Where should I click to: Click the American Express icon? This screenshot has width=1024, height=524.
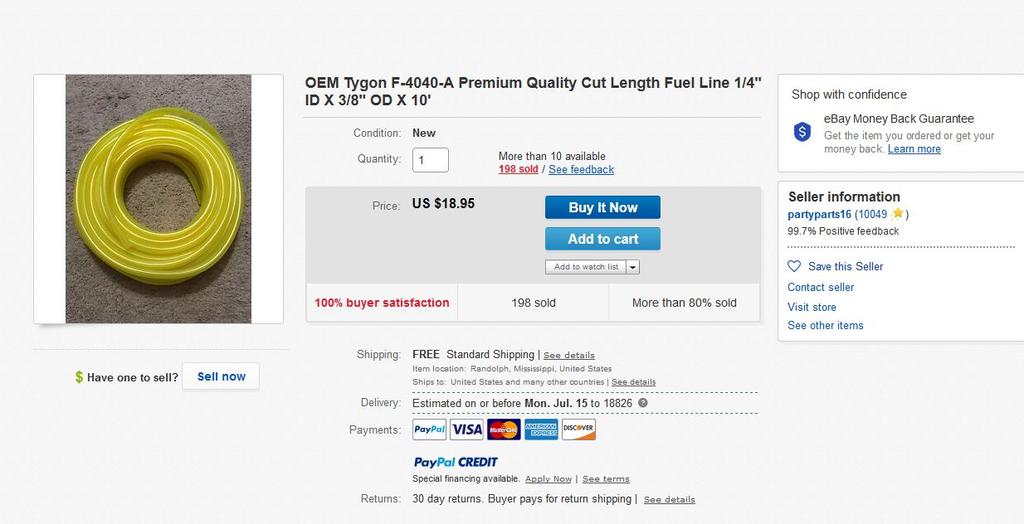click(x=541, y=429)
